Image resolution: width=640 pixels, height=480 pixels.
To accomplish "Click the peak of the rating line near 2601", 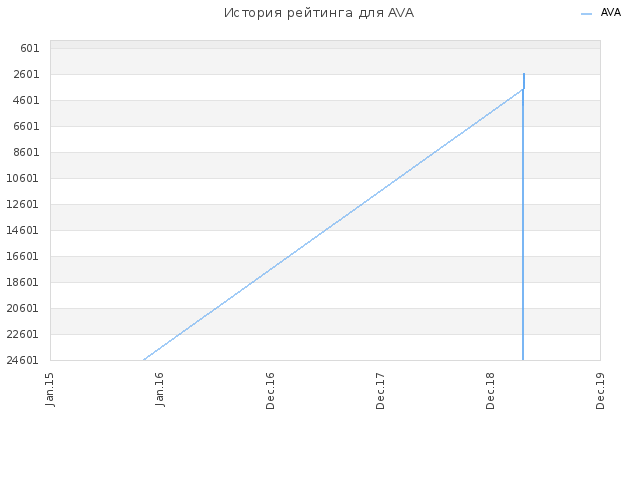I will pyautogui.click(x=524, y=74).
